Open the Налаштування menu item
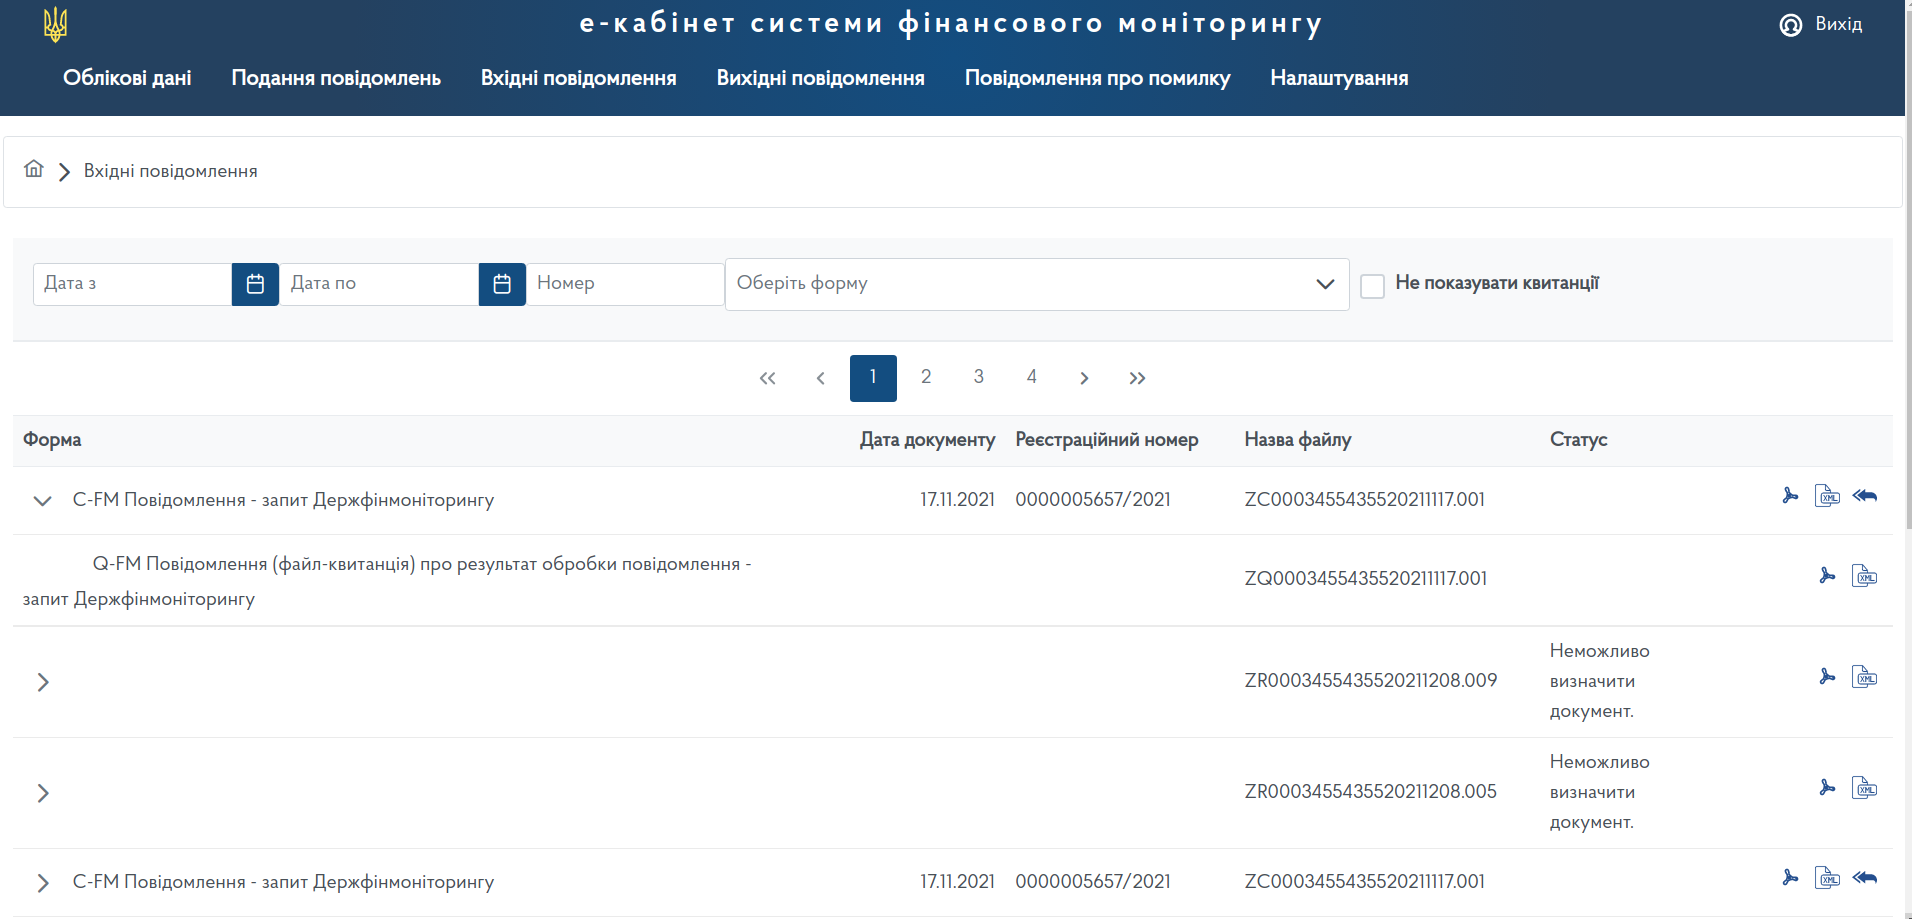 tap(1338, 78)
